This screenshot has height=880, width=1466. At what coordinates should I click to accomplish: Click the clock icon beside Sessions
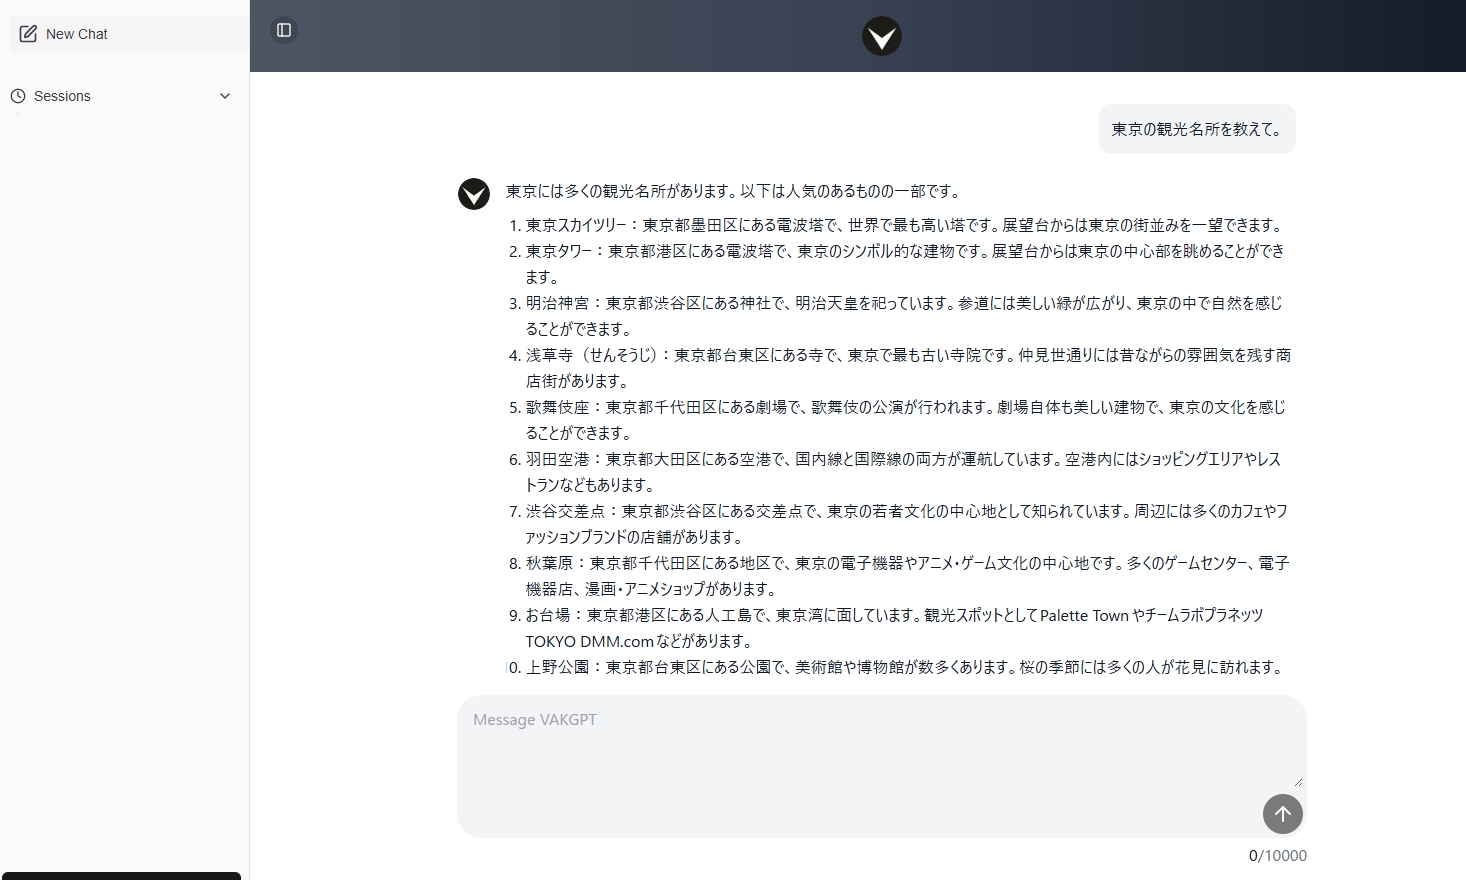18,96
